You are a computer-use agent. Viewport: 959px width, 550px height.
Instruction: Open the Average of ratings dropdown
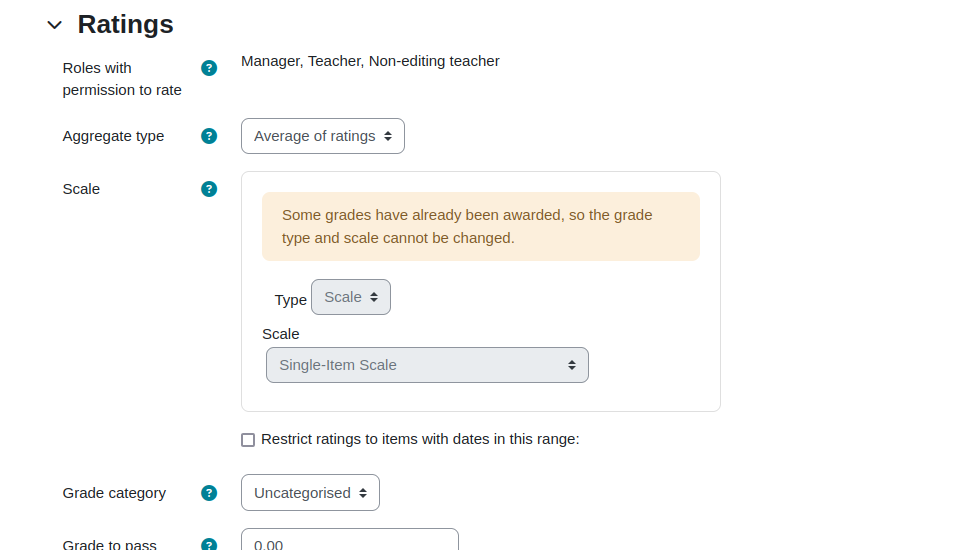click(323, 136)
